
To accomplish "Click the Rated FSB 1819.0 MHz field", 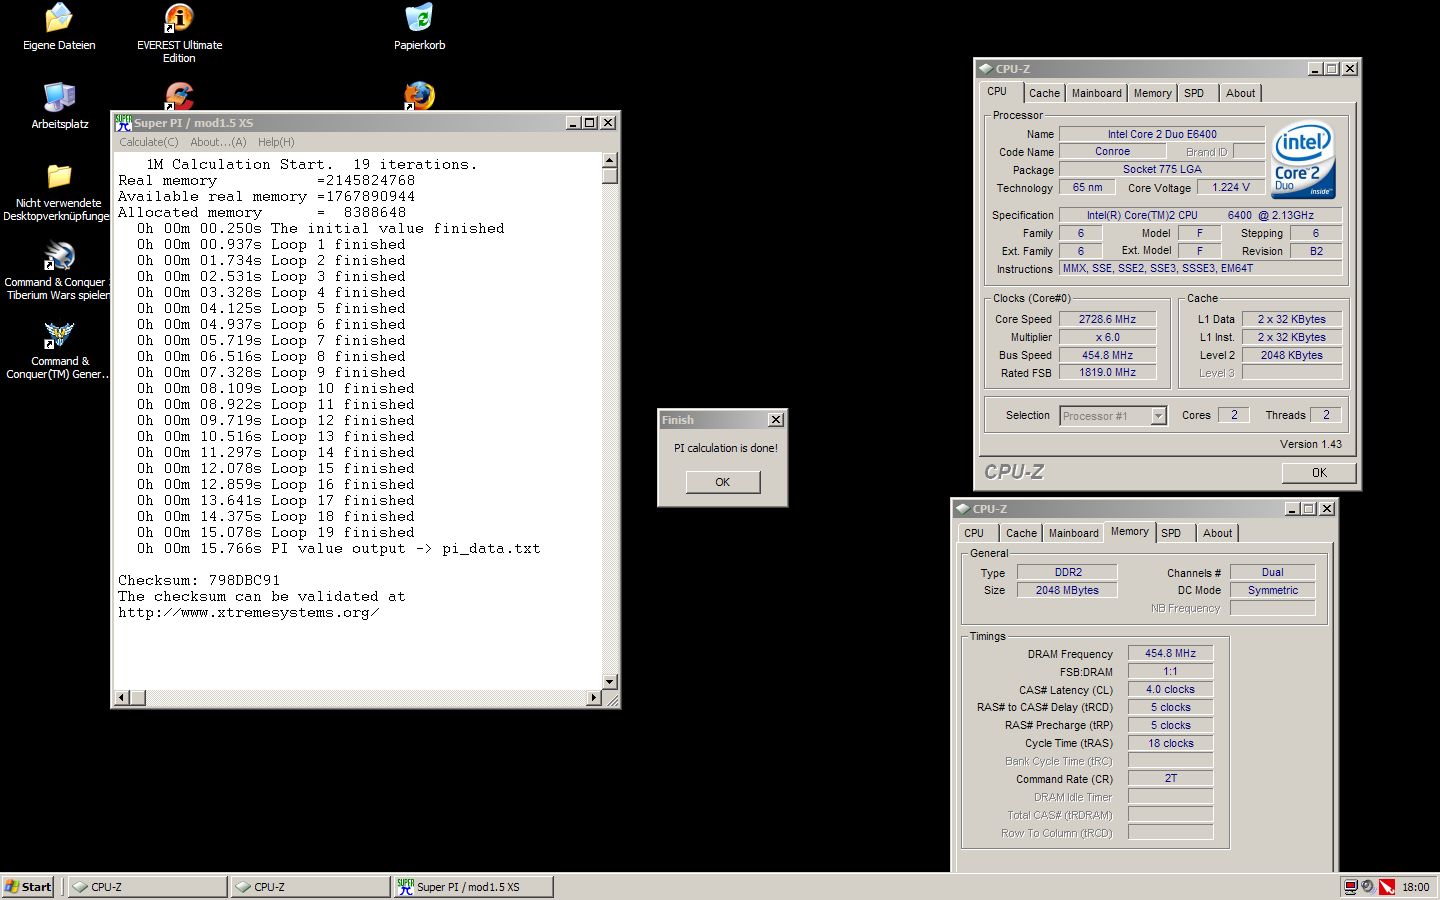I will click(x=1107, y=372).
